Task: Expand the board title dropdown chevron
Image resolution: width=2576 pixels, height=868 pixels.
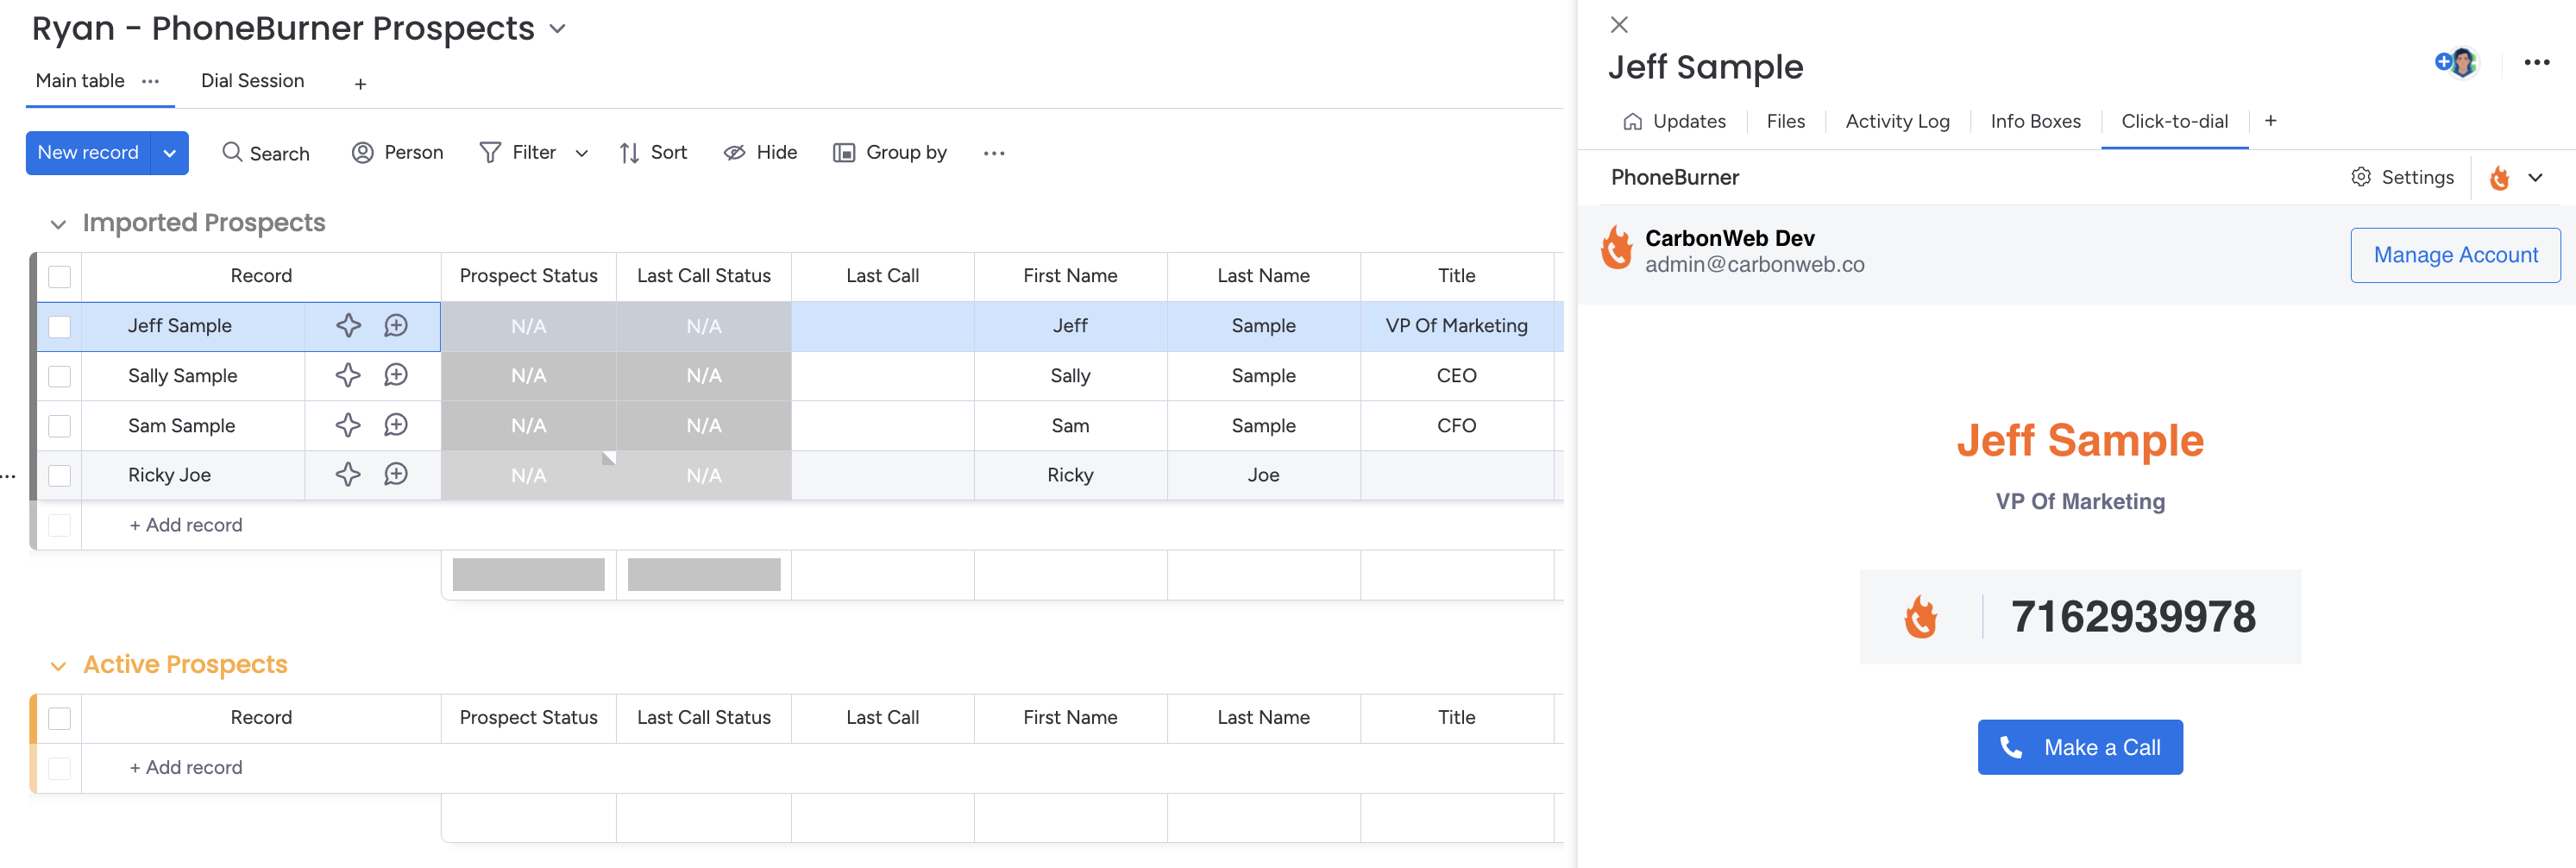Action: coord(558,29)
